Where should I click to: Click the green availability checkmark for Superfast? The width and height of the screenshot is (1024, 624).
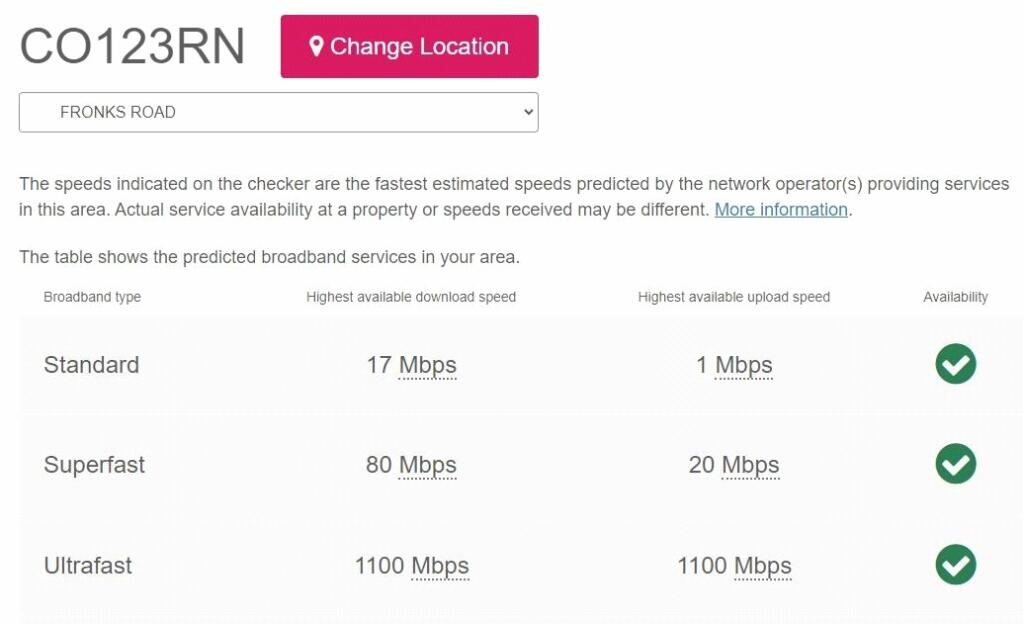955,464
